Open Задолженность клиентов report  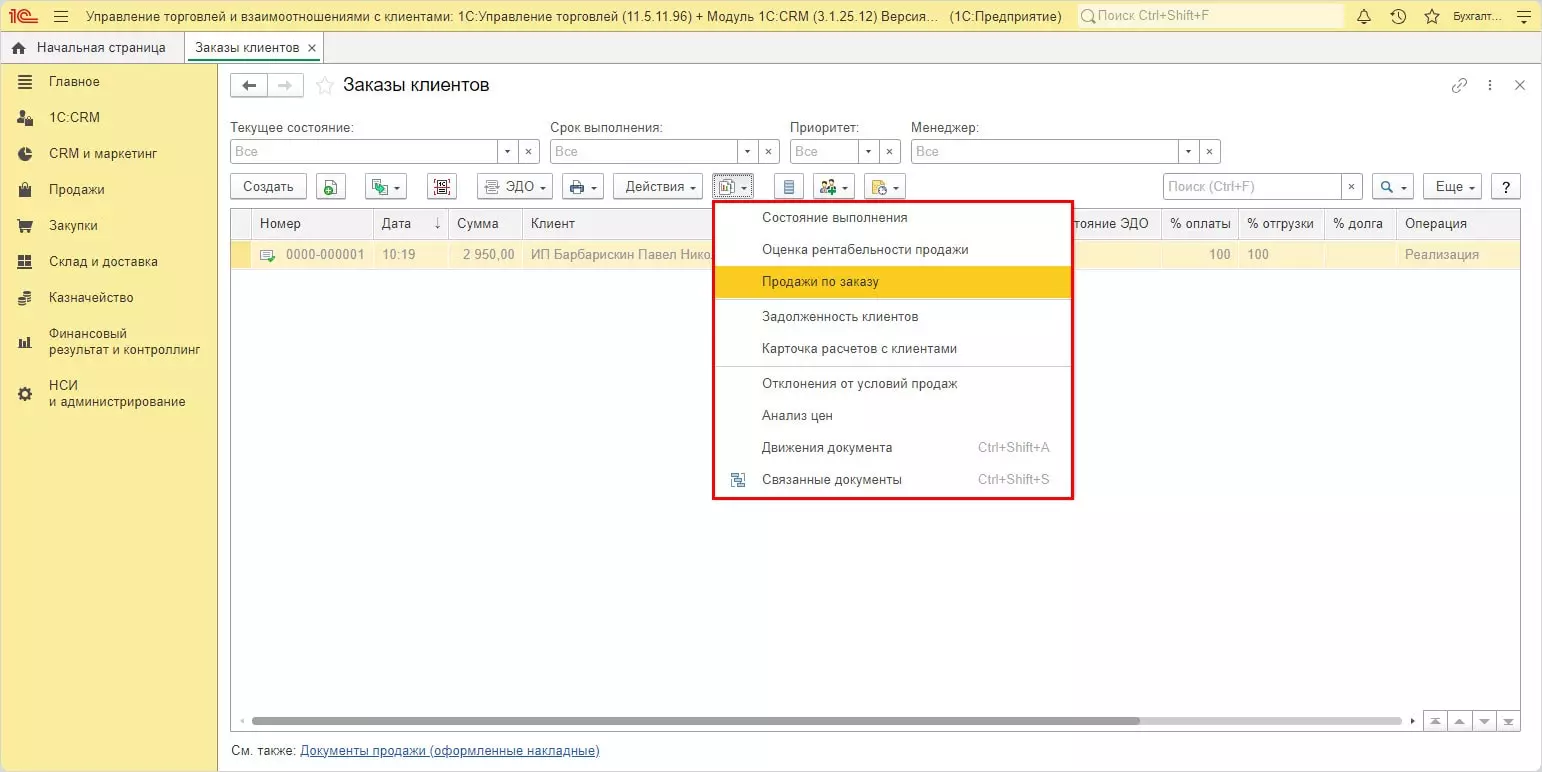pos(892,317)
